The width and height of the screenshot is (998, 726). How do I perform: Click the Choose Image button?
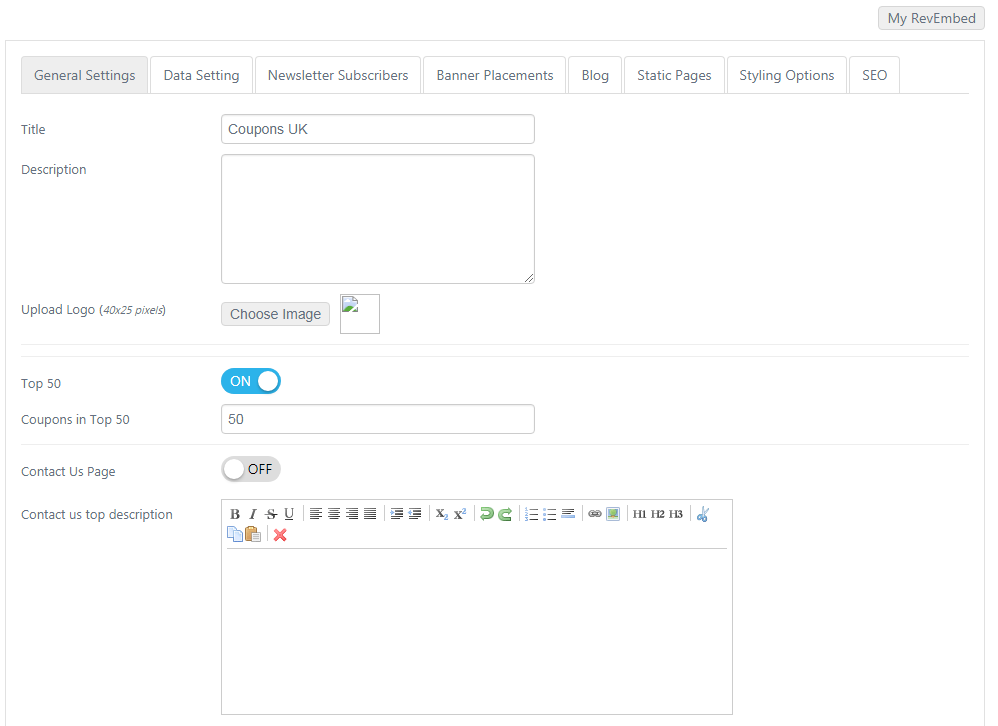pyautogui.click(x=276, y=314)
